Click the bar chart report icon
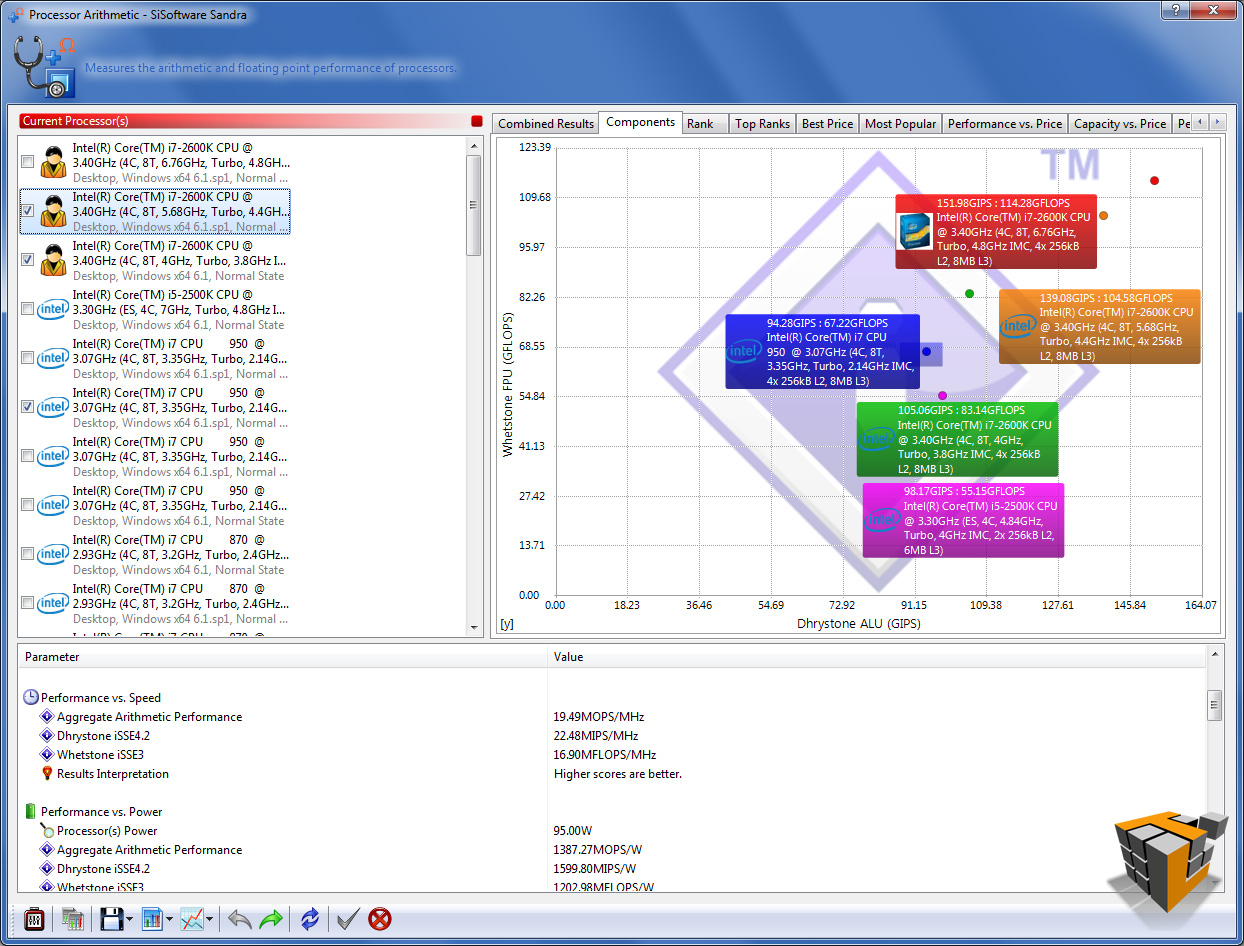Screen dimensions: 1244x946 tap(152, 918)
